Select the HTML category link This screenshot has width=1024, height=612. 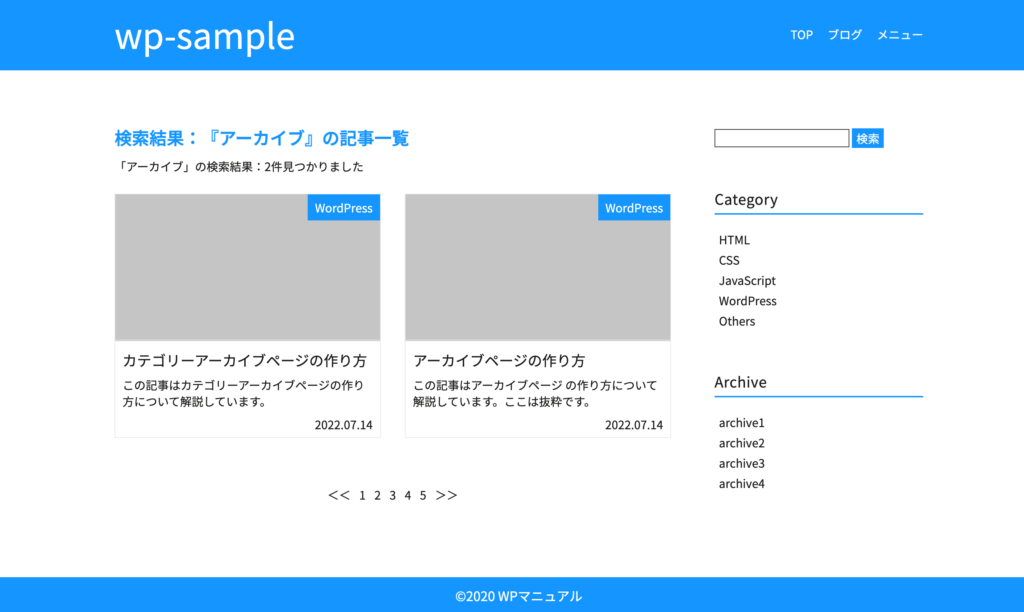[734, 240]
